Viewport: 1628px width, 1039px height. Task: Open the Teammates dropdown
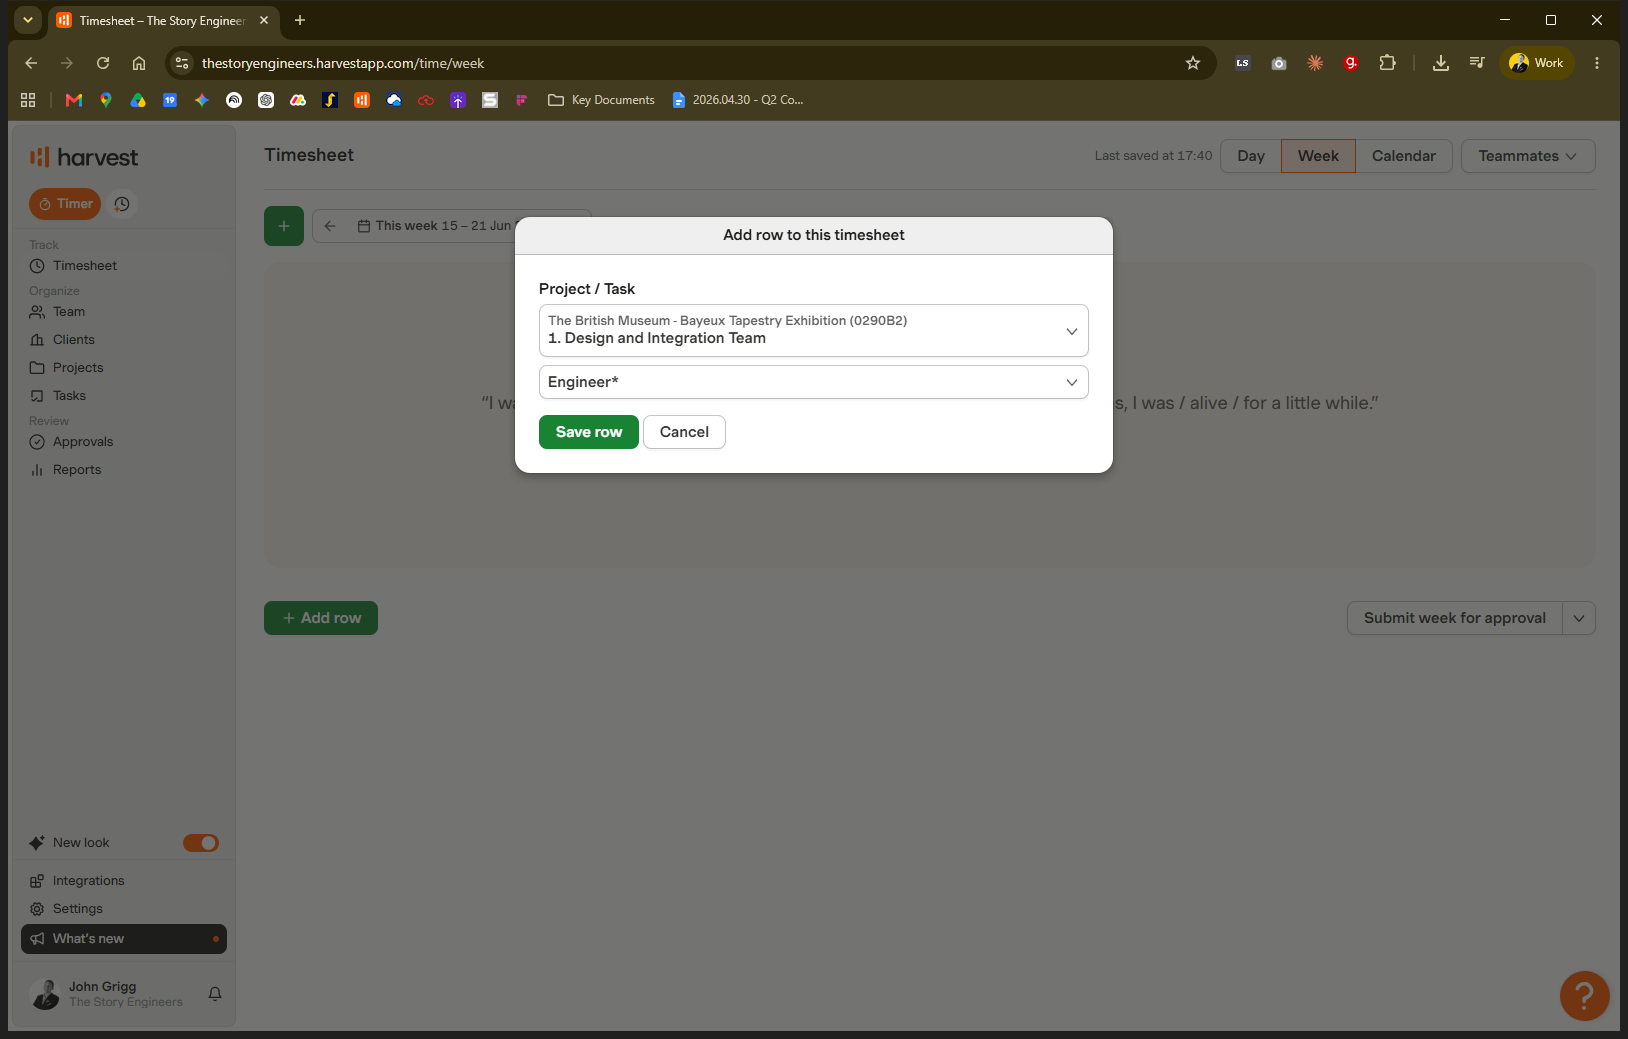(1528, 156)
